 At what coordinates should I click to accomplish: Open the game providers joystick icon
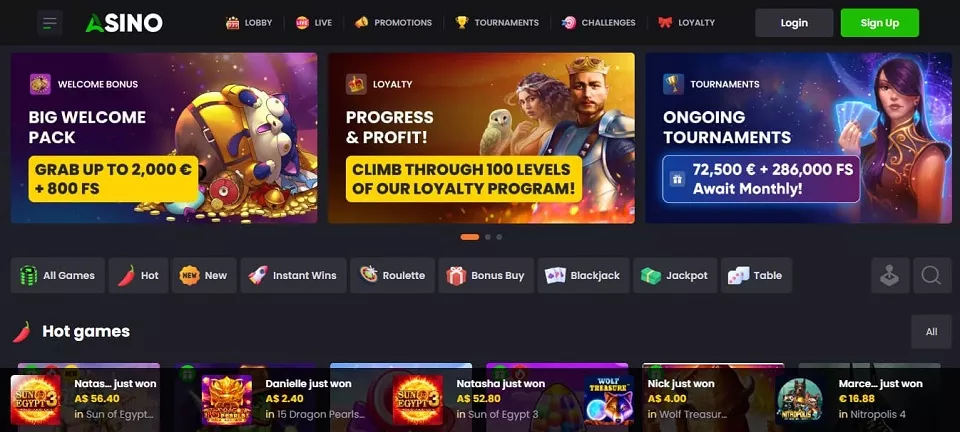(890, 275)
